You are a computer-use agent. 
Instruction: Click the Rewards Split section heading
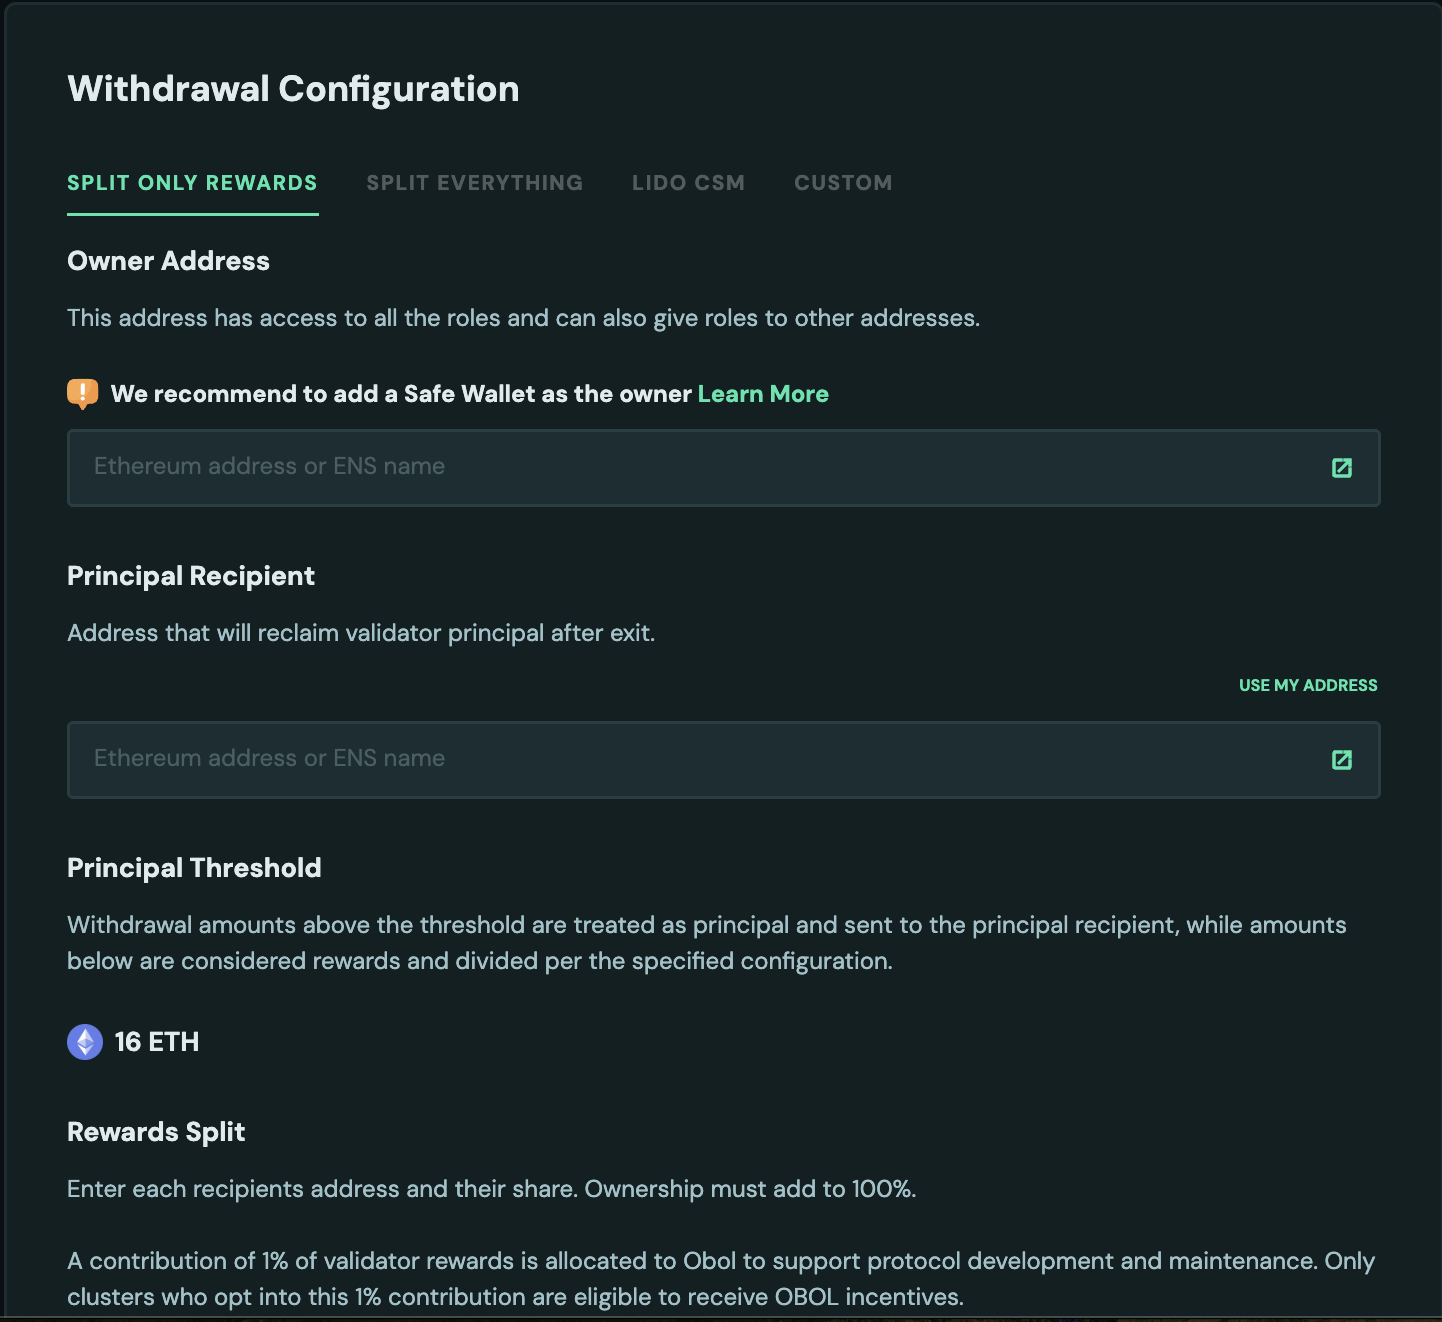156,1132
